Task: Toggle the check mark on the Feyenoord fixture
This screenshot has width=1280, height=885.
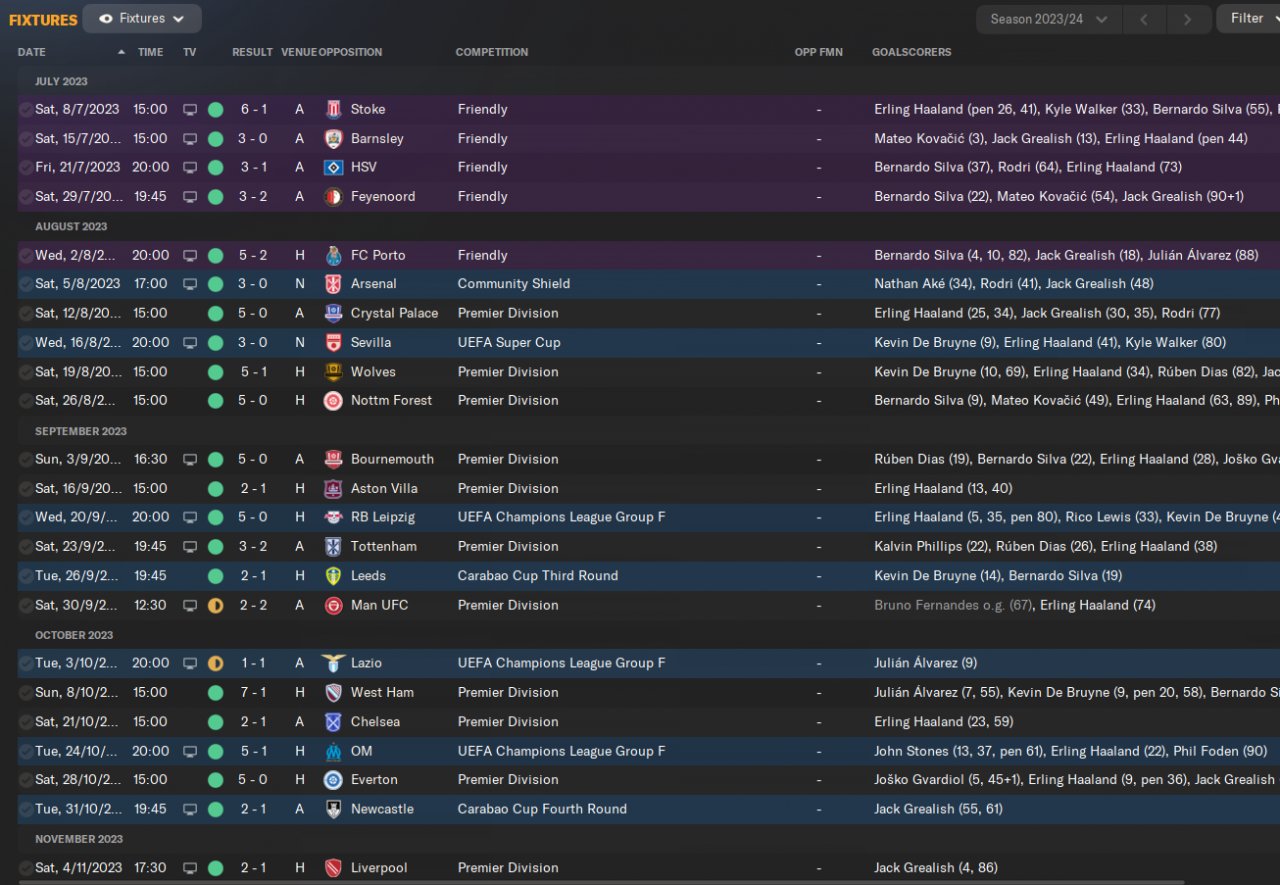Action: pos(25,197)
